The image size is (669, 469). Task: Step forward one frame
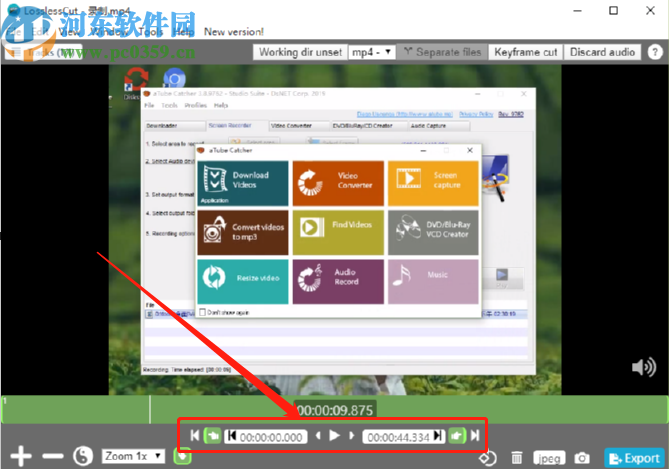coord(352,436)
